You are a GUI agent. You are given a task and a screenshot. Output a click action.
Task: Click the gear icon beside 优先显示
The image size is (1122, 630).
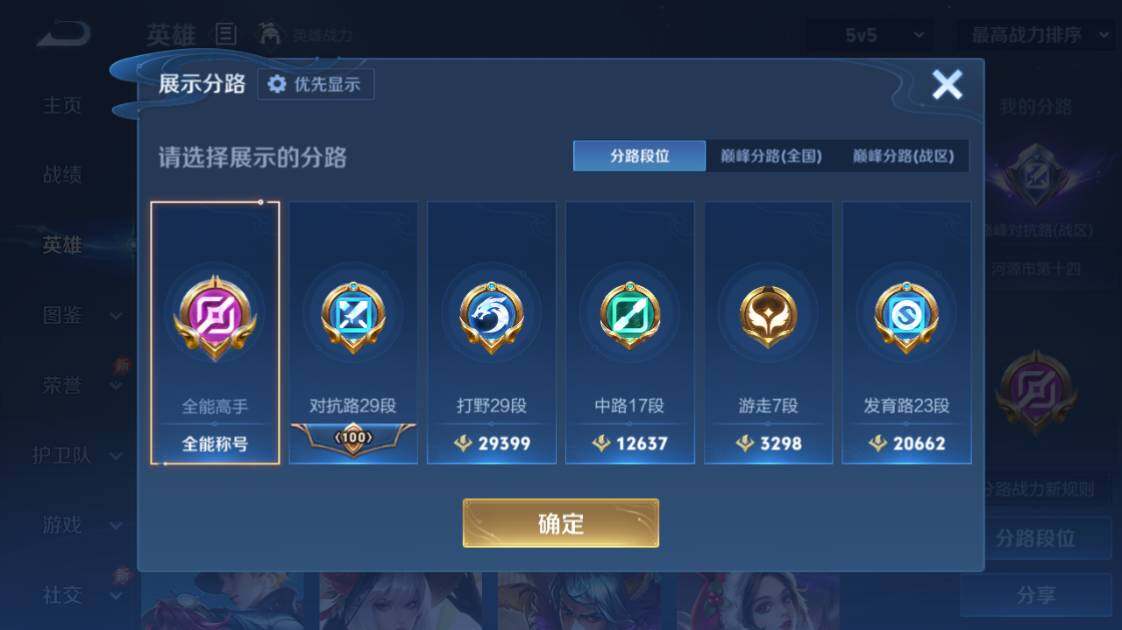pos(276,84)
